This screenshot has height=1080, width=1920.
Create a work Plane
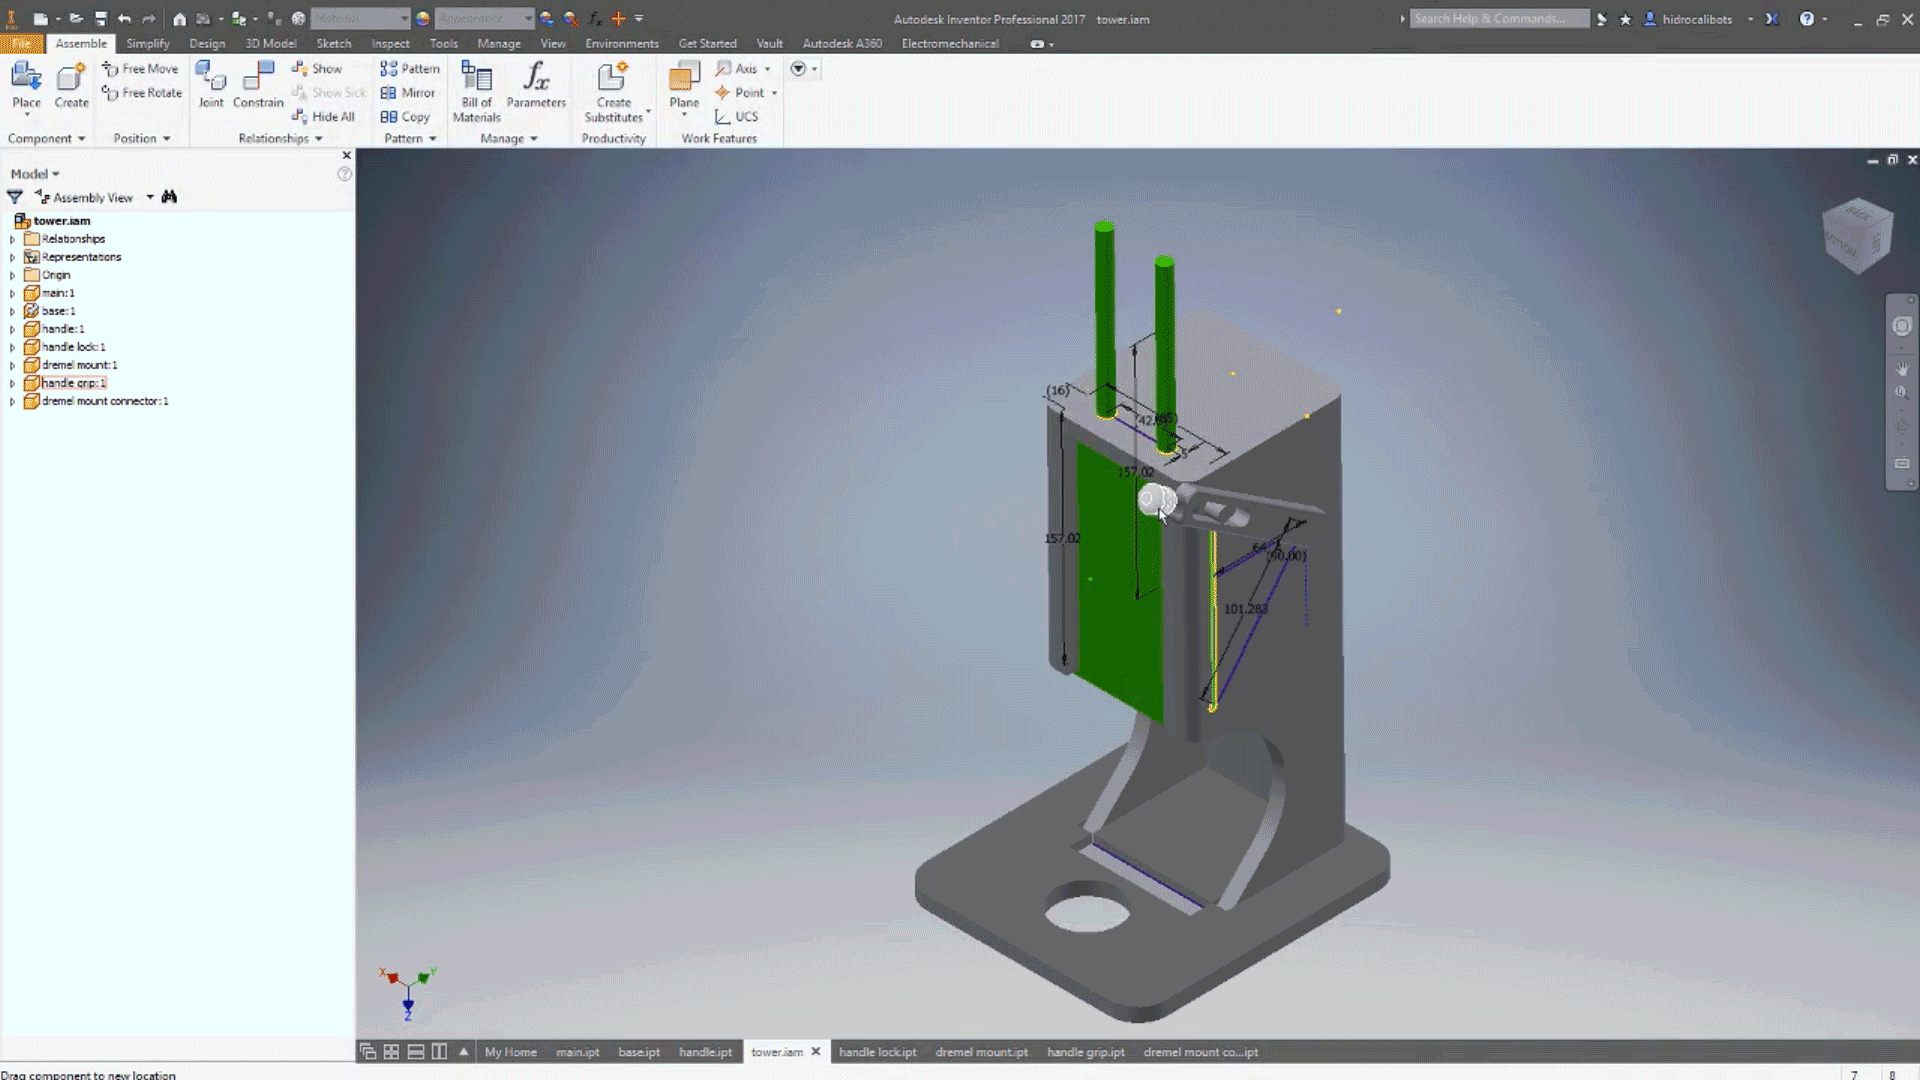tap(684, 88)
